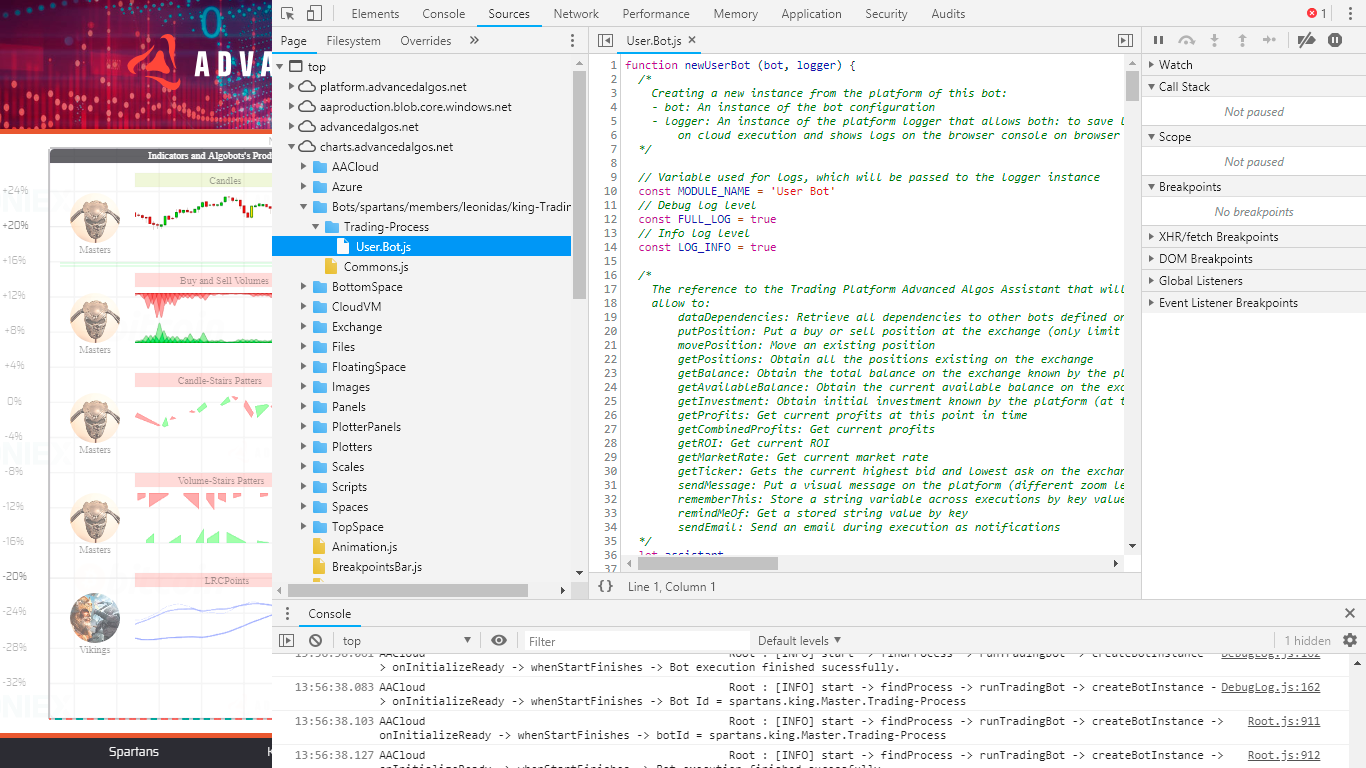Click the pretty print braces icon
Viewport: 1366px width, 768px height.
tap(605, 587)
